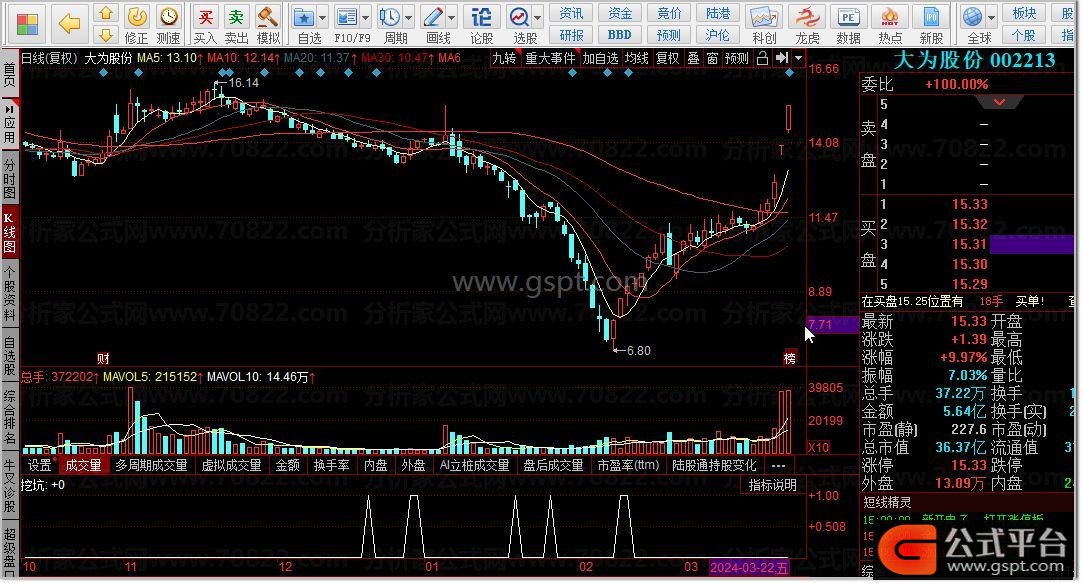Toggle the chart lock icon
The width and height of the screenshot is (1083, 583).
pos(763,59)
